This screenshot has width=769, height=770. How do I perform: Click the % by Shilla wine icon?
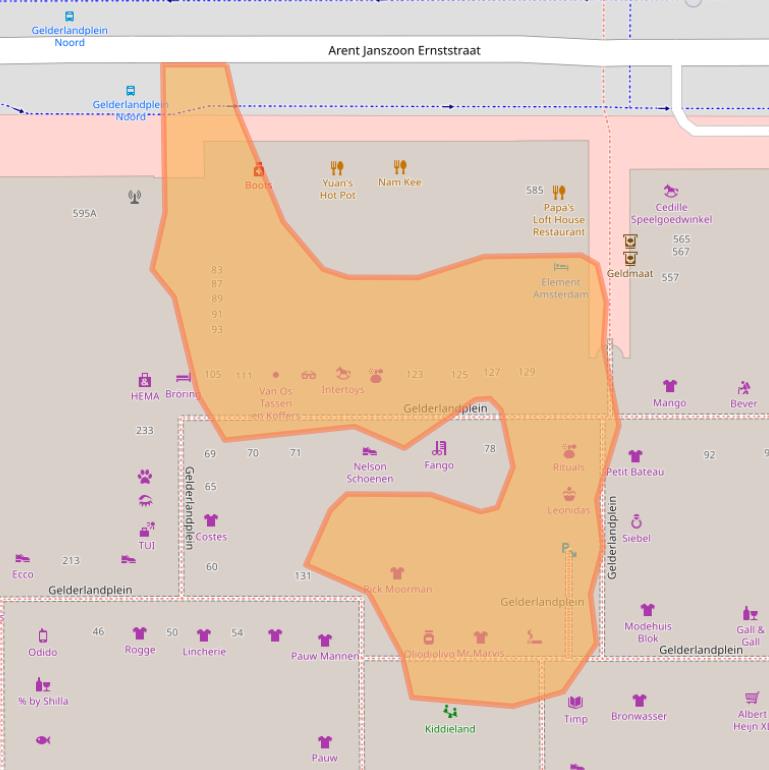point(43,685)
